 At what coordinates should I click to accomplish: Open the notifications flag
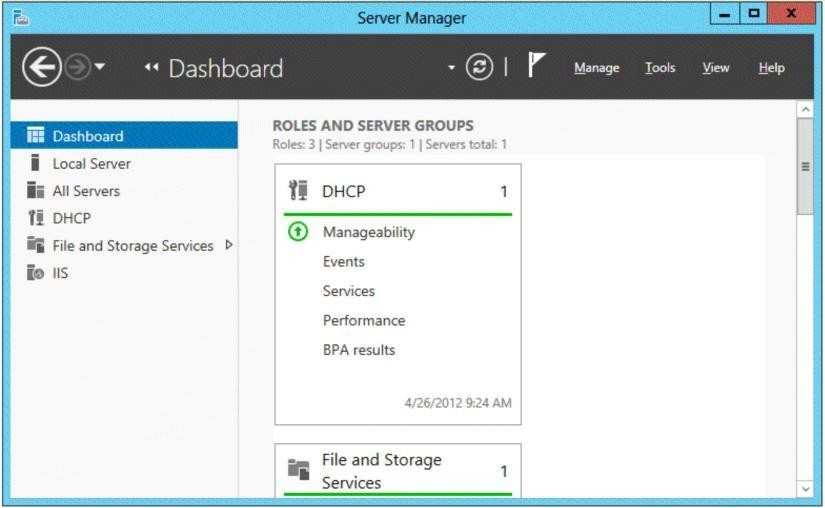click(x=536, y=65)
